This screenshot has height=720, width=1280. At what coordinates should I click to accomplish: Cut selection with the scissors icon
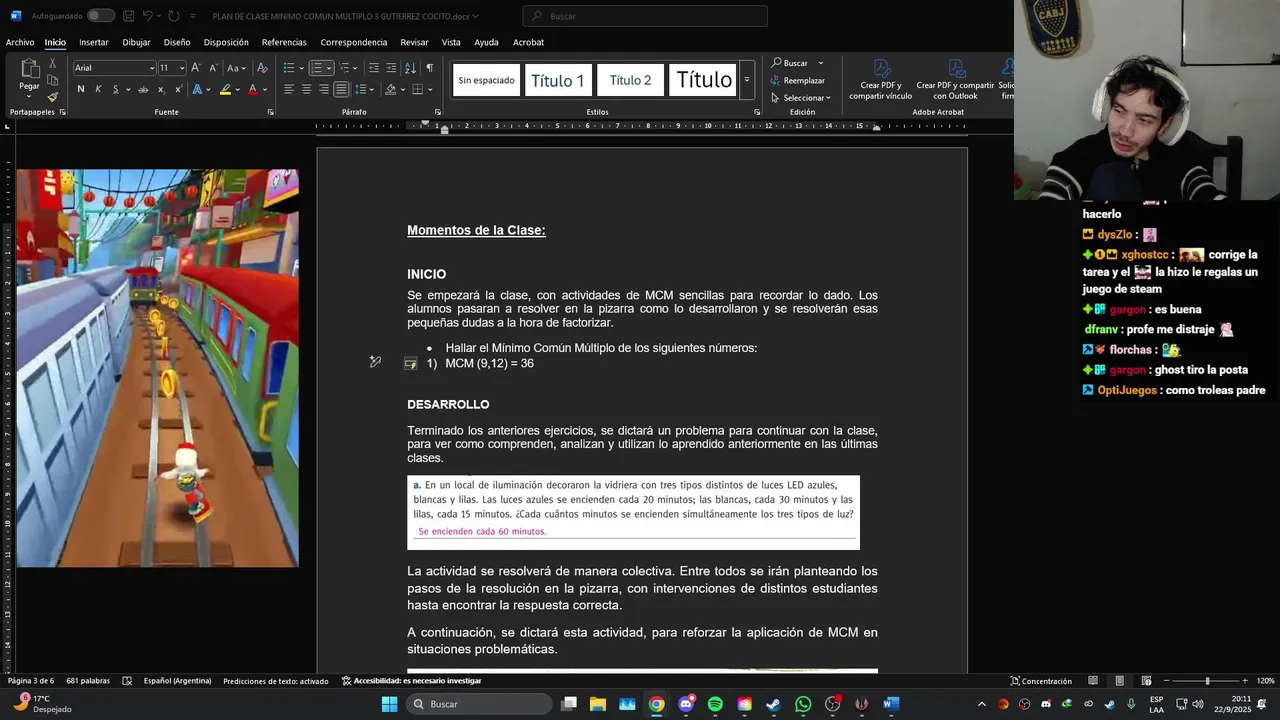[52, 63]
